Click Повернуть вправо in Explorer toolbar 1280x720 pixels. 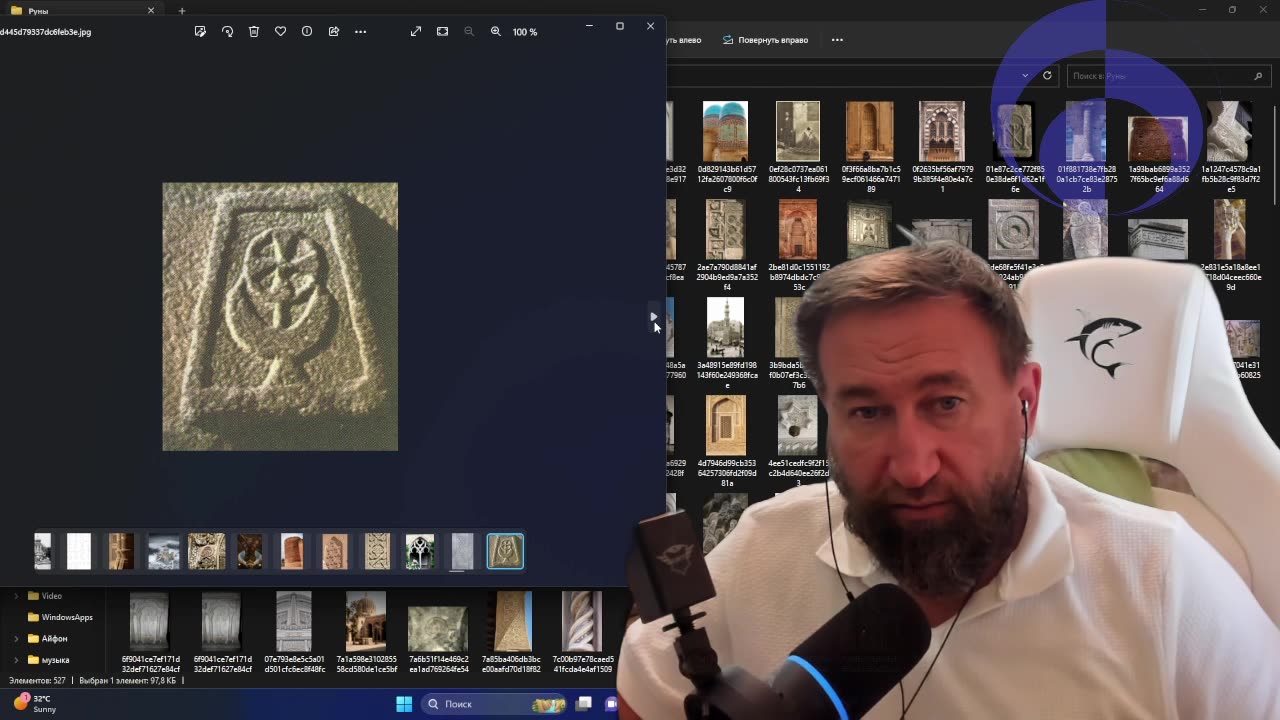coord(765,40)
